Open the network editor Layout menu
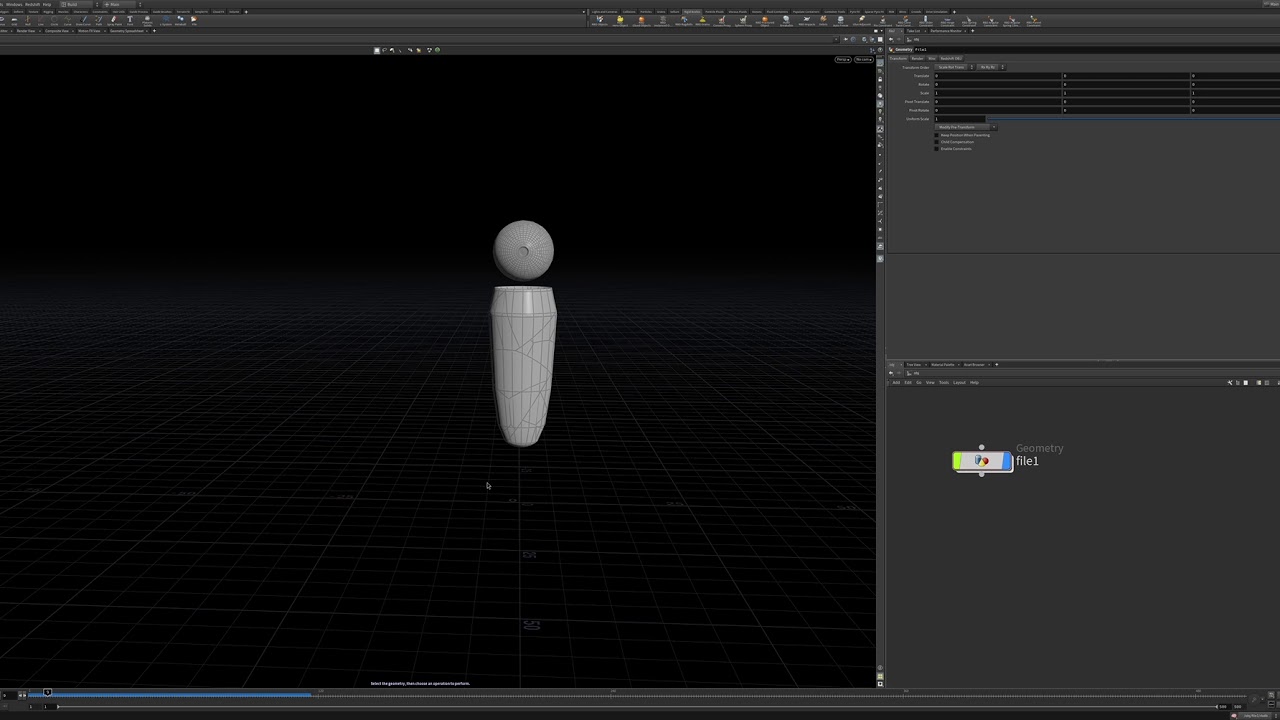1280x720 pixels. click(x=959, y=382)
